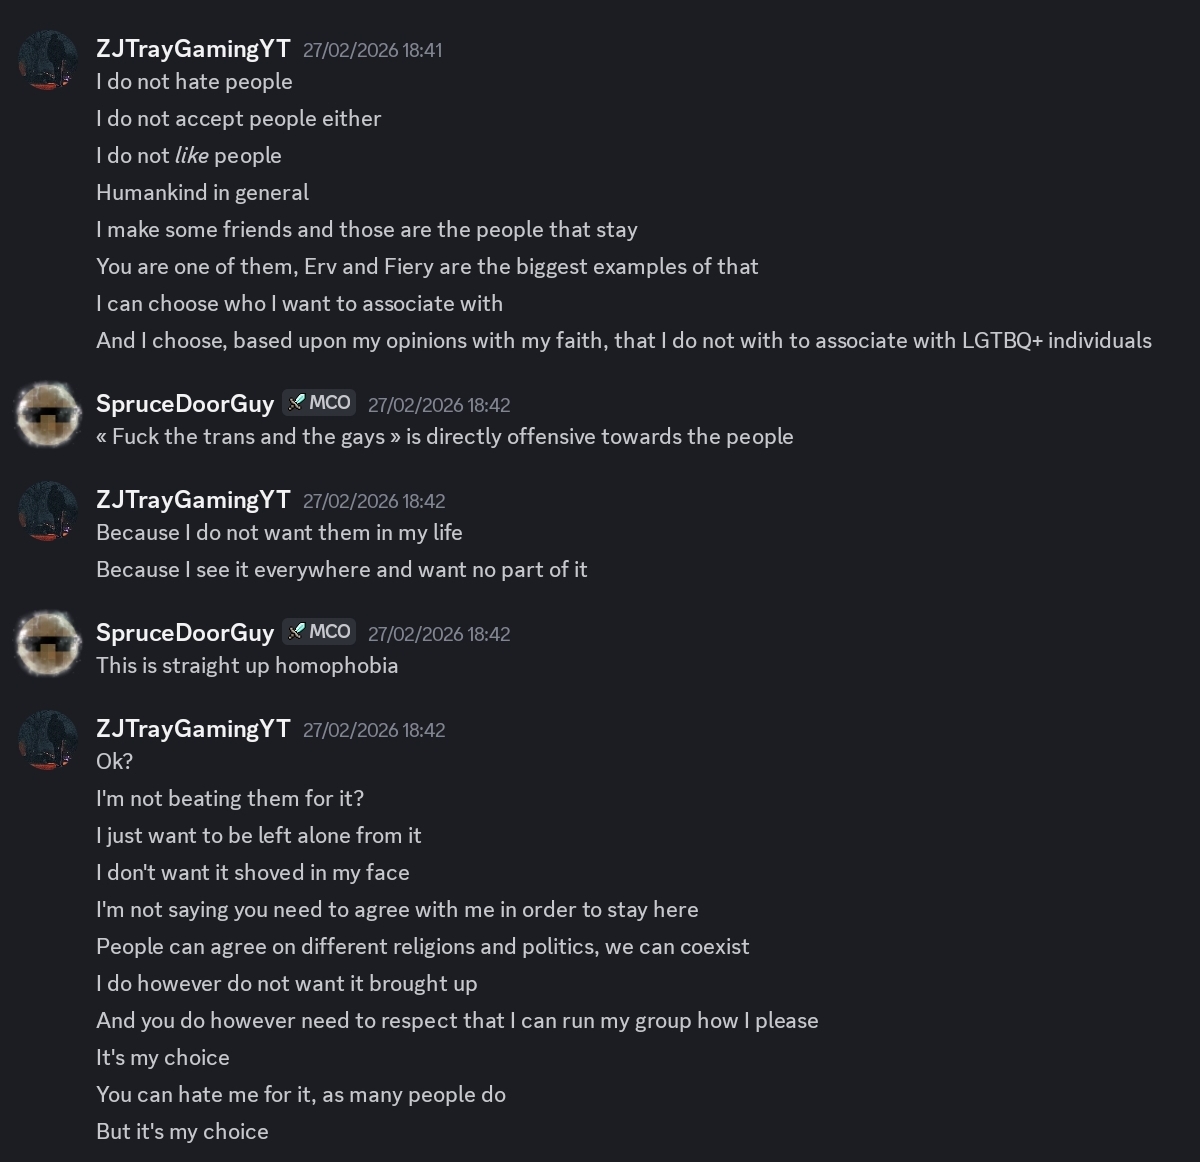Open ZJTrayGamingYT username above "I do not hate people"
The image size is (1200, 1162).
(x=193, y=49)
